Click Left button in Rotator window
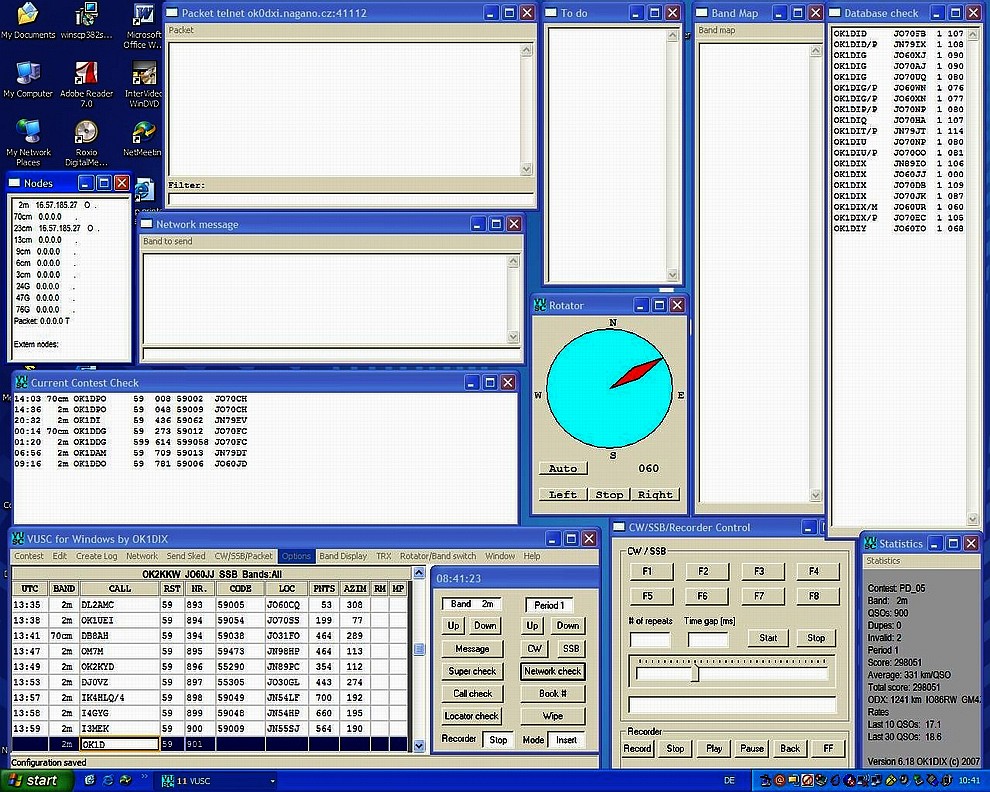The image size is (990, 792). 563,495
